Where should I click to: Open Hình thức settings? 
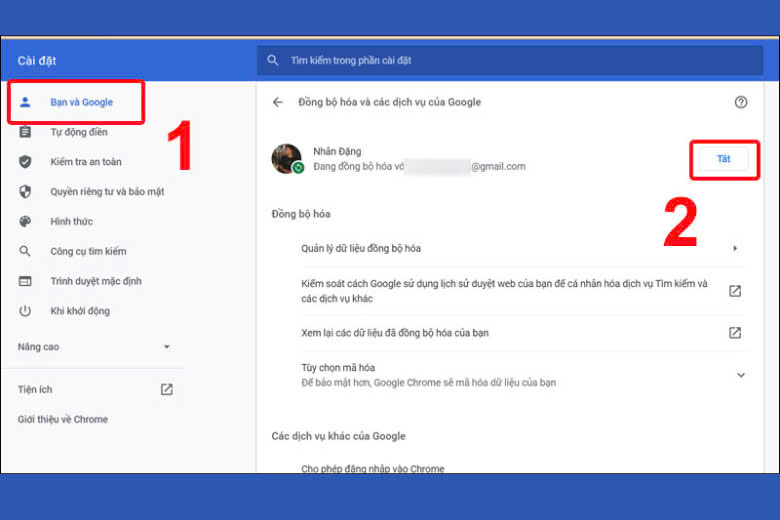[x=71, y=221]
